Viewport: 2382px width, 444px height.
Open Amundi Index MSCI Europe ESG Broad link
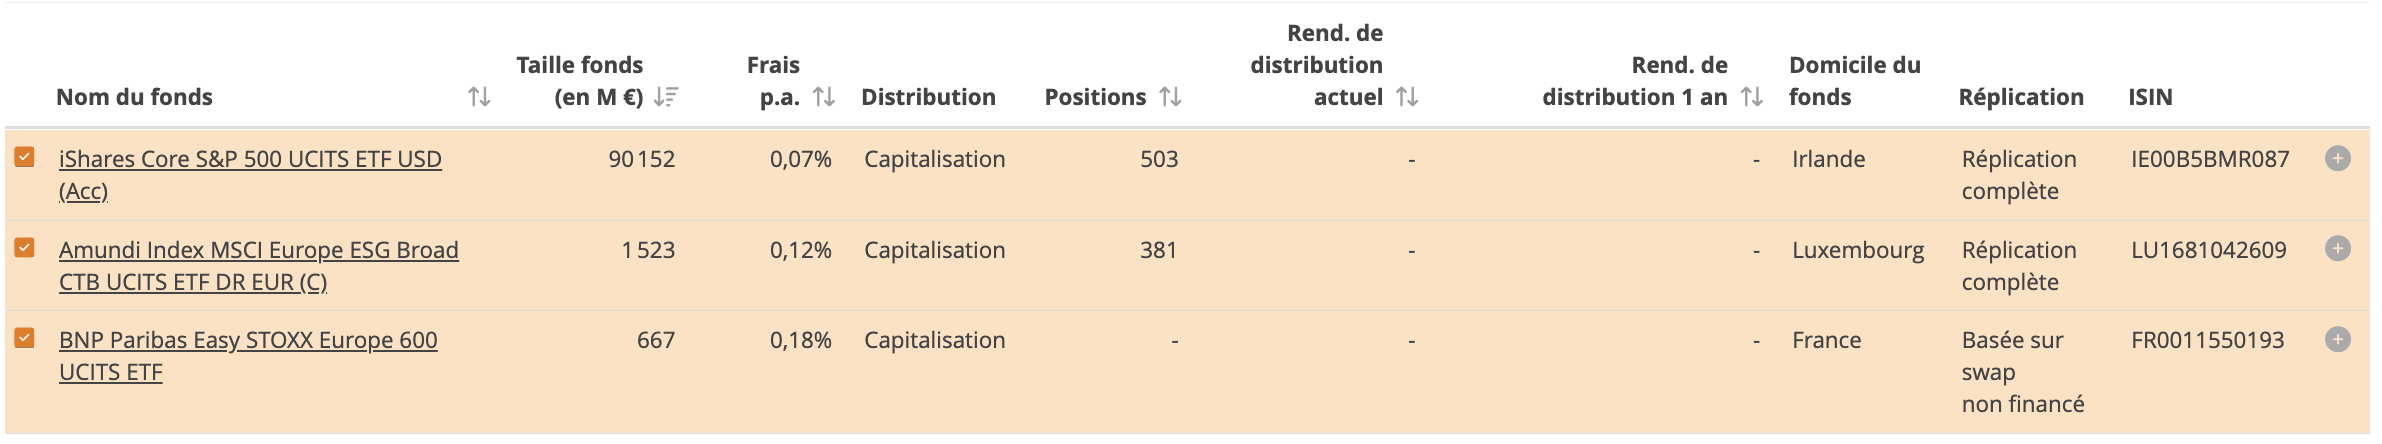point(259,266)
